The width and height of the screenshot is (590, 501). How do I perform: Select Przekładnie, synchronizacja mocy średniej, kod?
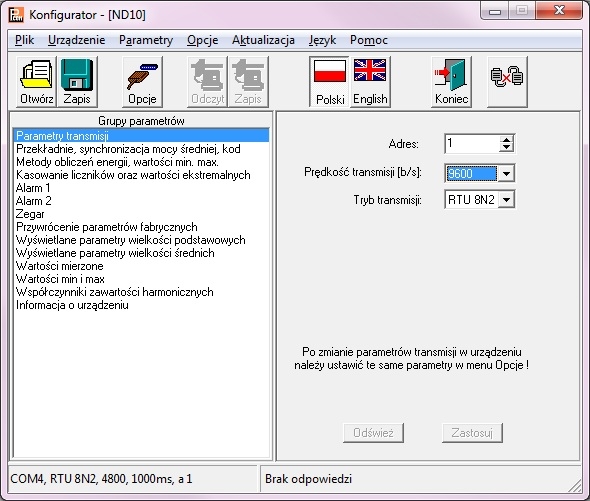point(141,149)
